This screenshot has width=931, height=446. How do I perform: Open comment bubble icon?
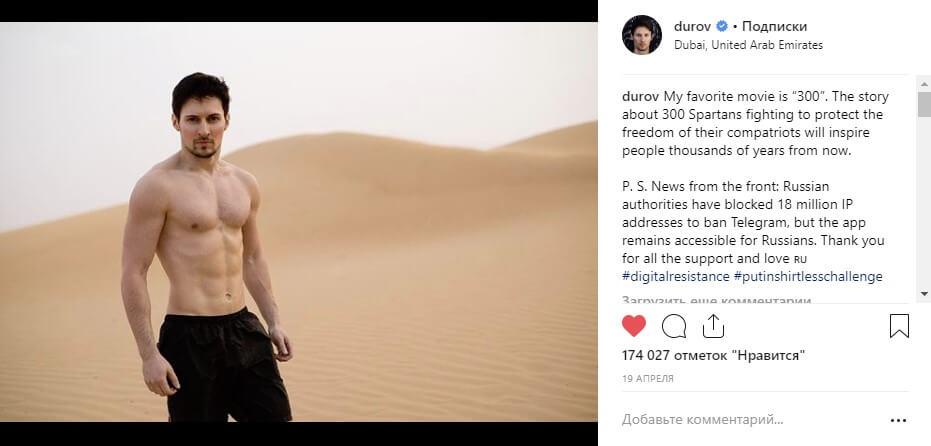point(673,326)
